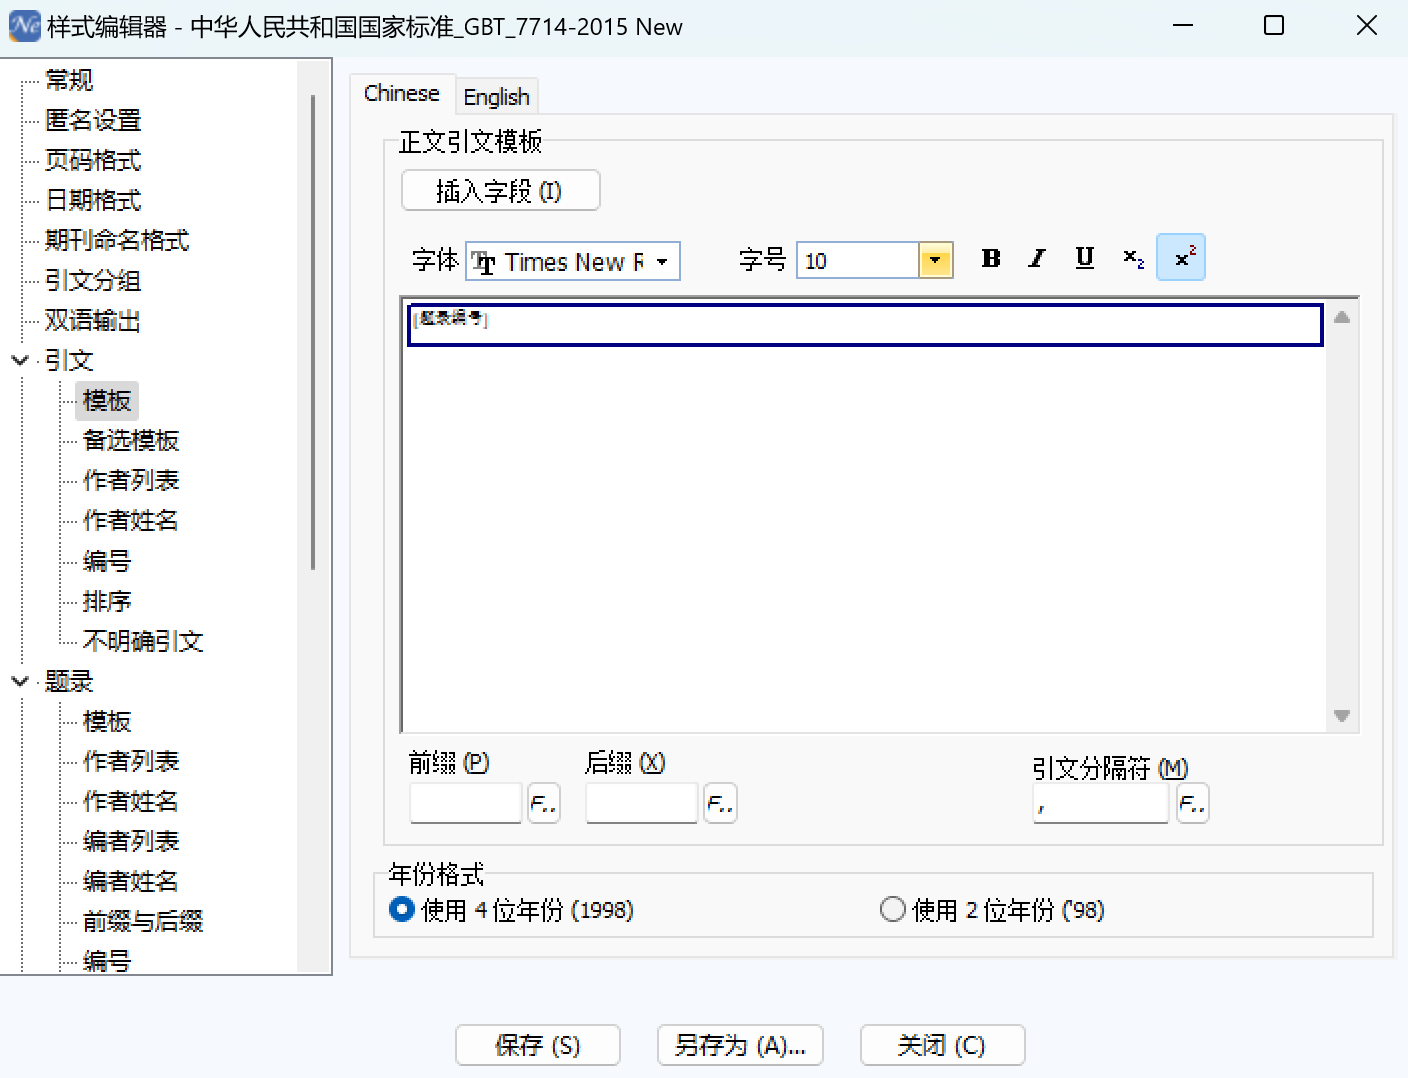Image resolution: width=1408 pixels, height=1078 pixels.
Task: Click the 插入字段 button
Action: pyautogui.click(x=500, y=191)
